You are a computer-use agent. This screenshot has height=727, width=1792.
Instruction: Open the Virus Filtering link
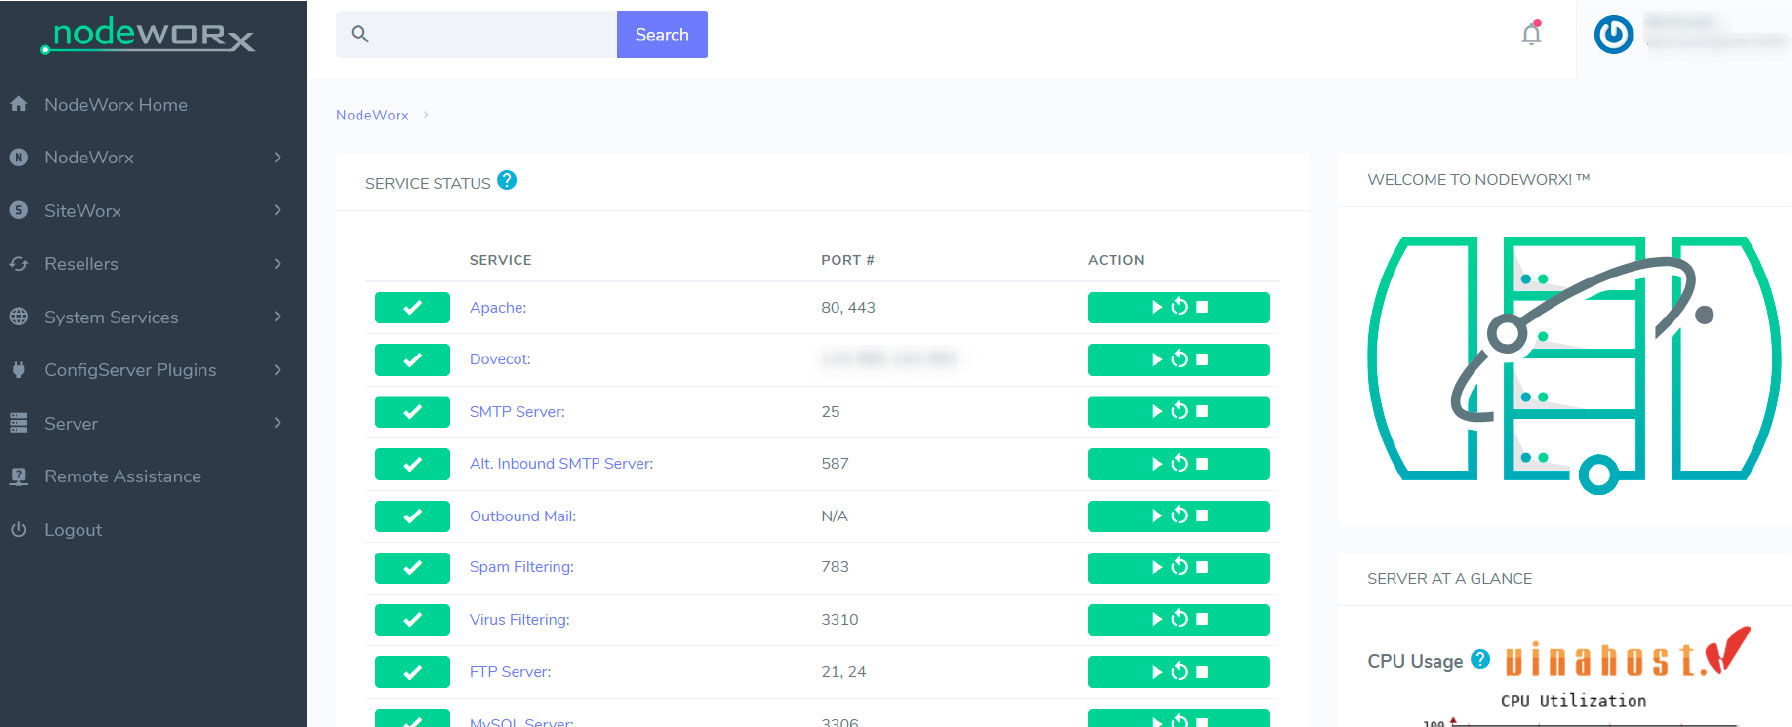tap(520, 620)
